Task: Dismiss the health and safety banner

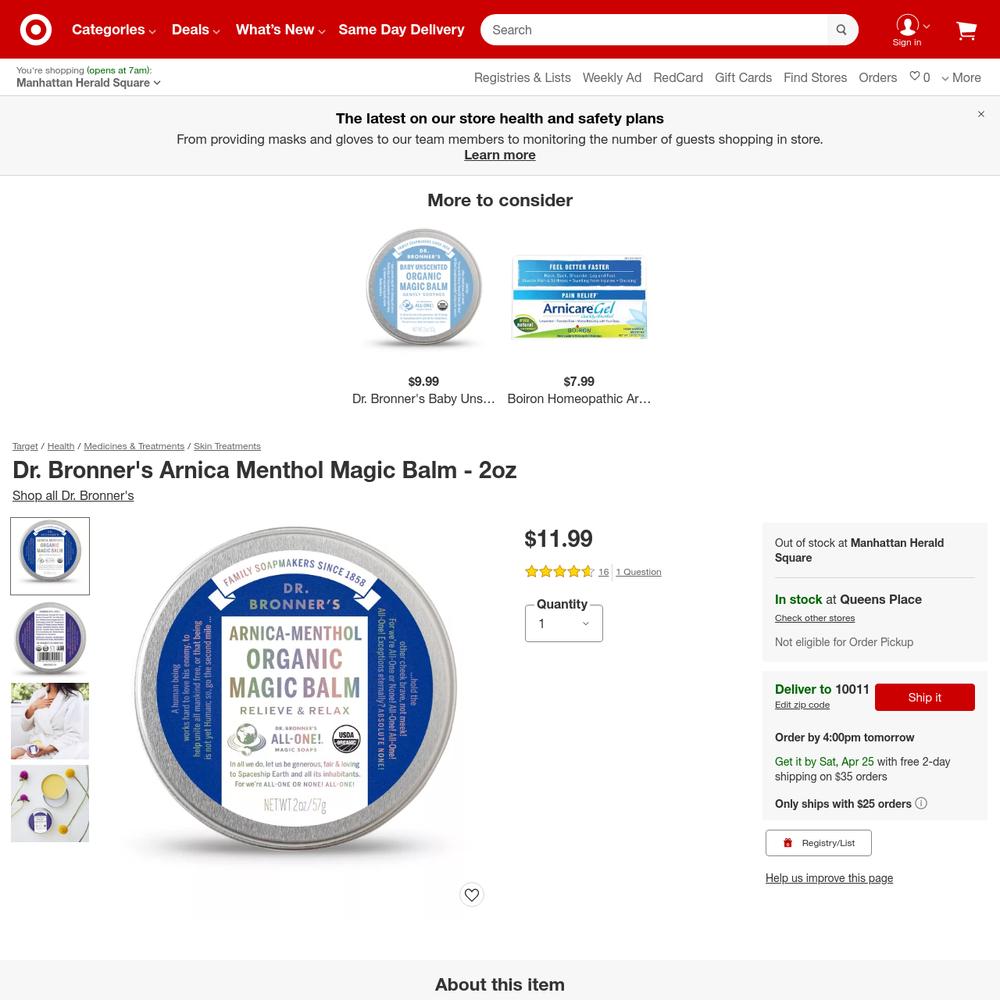Action: point(981,114)
